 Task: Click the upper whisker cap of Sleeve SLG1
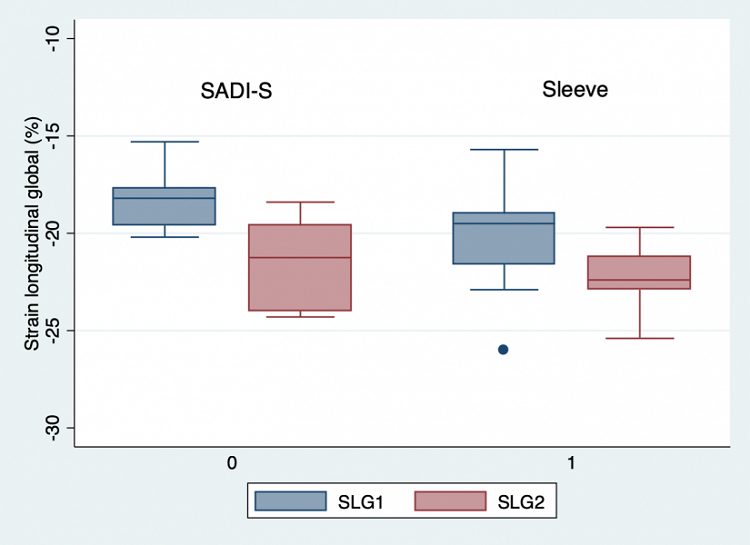coord(504,149)
